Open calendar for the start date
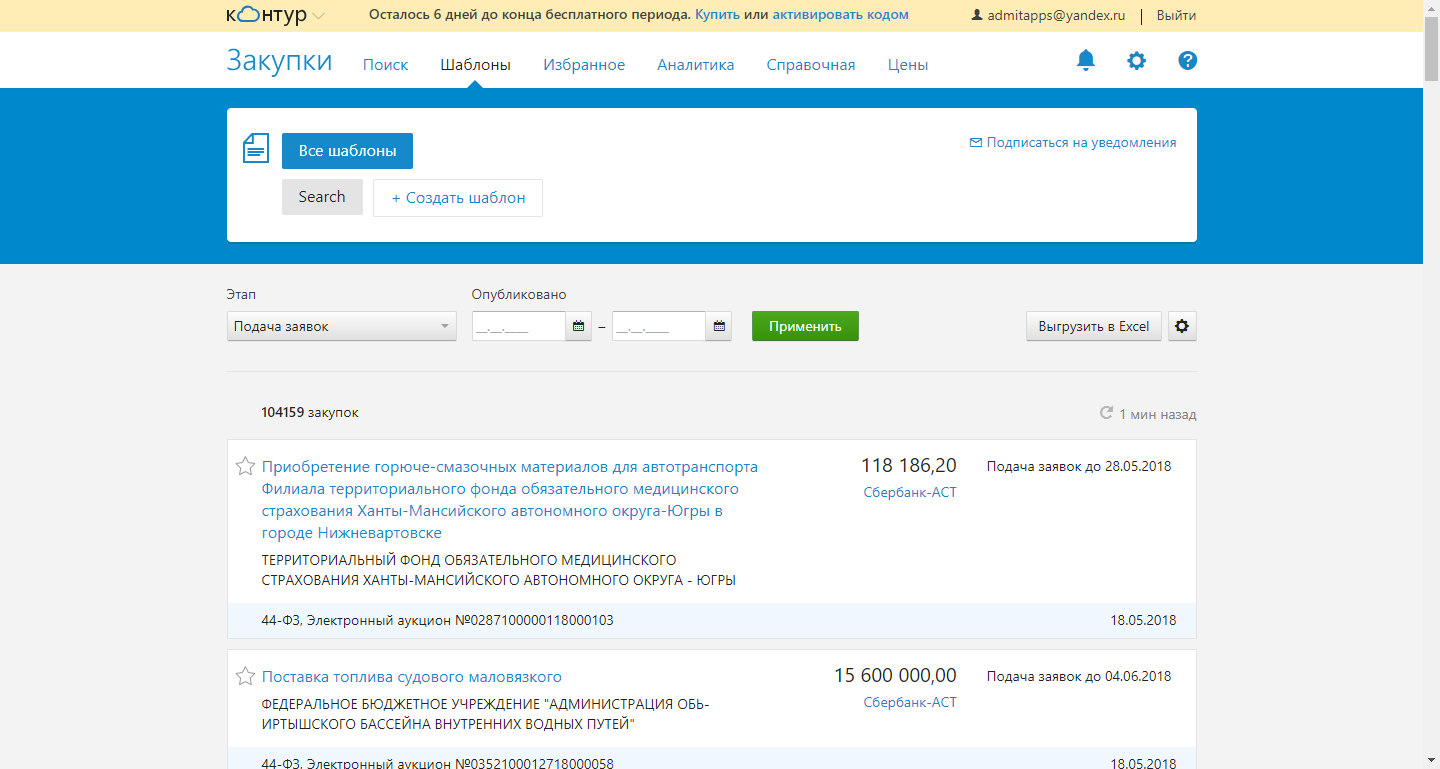1440x769 pixels. click(578, 326)
